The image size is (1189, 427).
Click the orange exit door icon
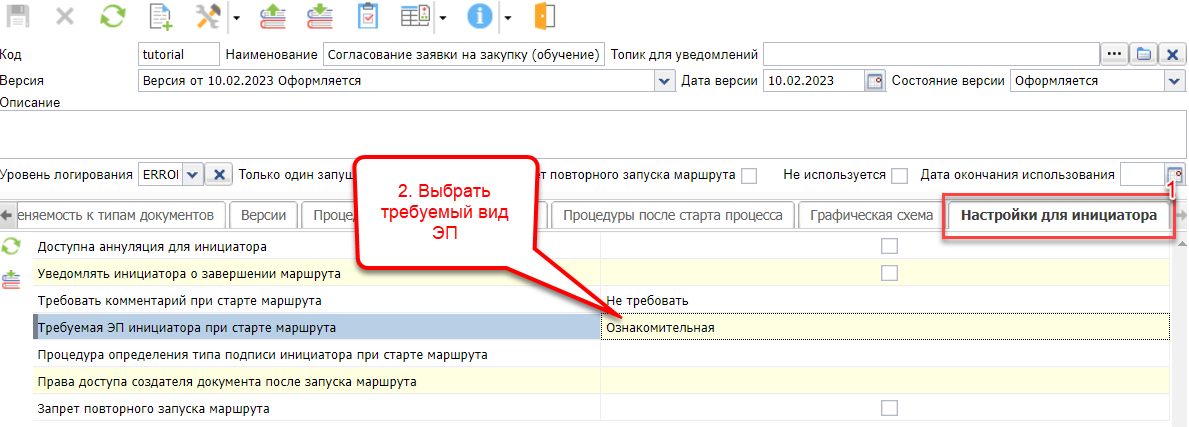(545, 17)
